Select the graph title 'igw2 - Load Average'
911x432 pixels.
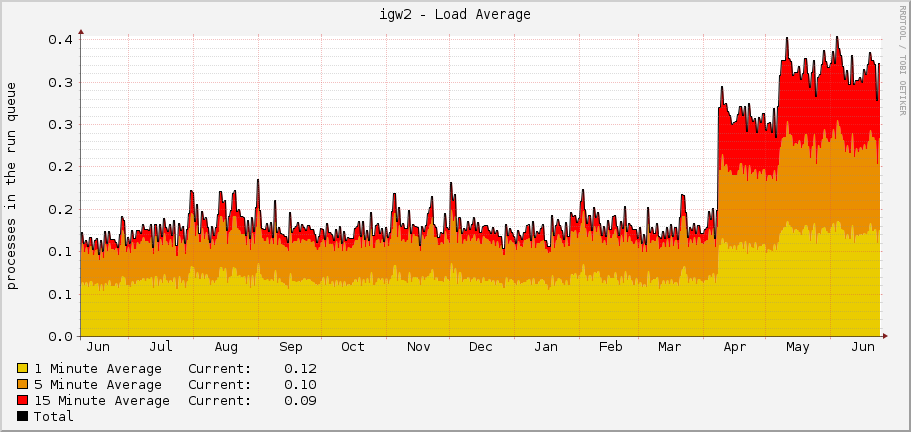click(455, 15)
